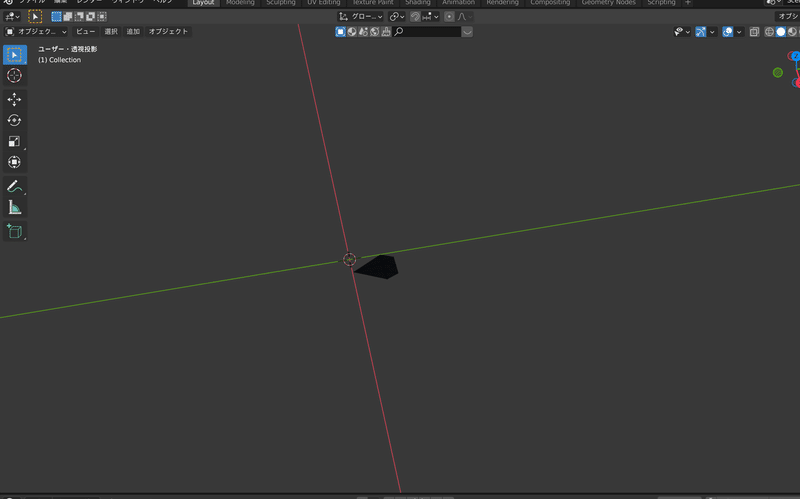Click the green negative Y axis gizmo dot

coord(778,72)
